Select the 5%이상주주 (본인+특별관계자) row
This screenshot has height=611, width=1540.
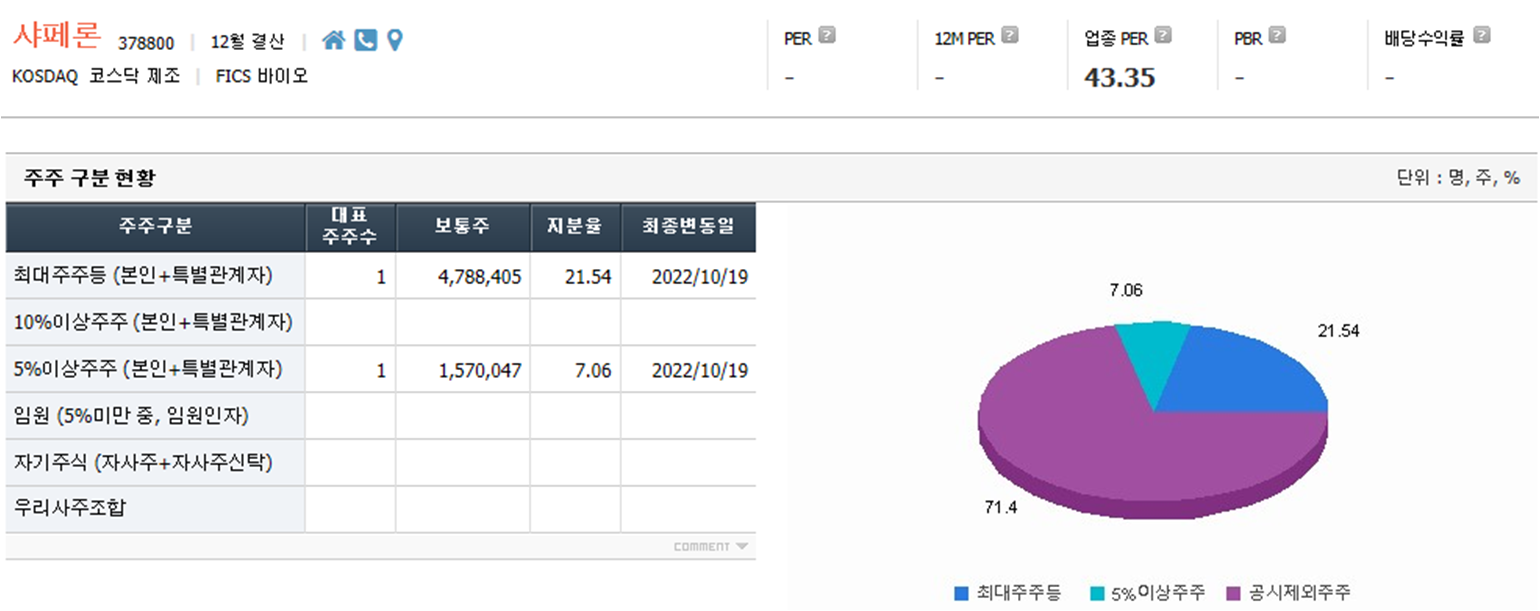[x=380, y=369]
